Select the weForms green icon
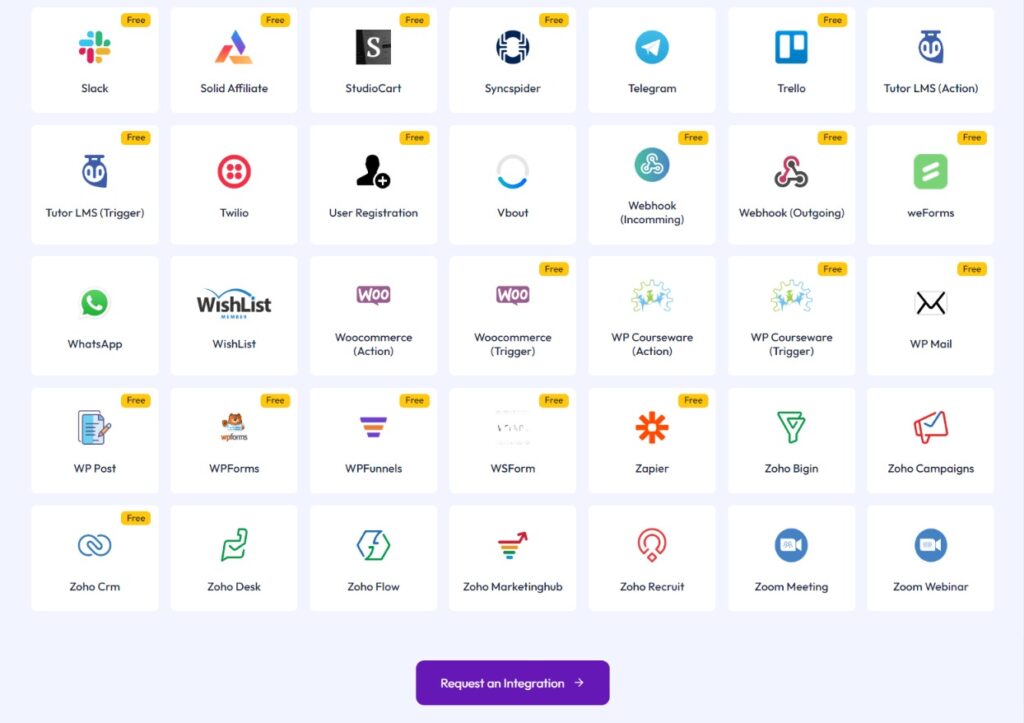This screenshot has width=1024, height=723. (931, 172)
